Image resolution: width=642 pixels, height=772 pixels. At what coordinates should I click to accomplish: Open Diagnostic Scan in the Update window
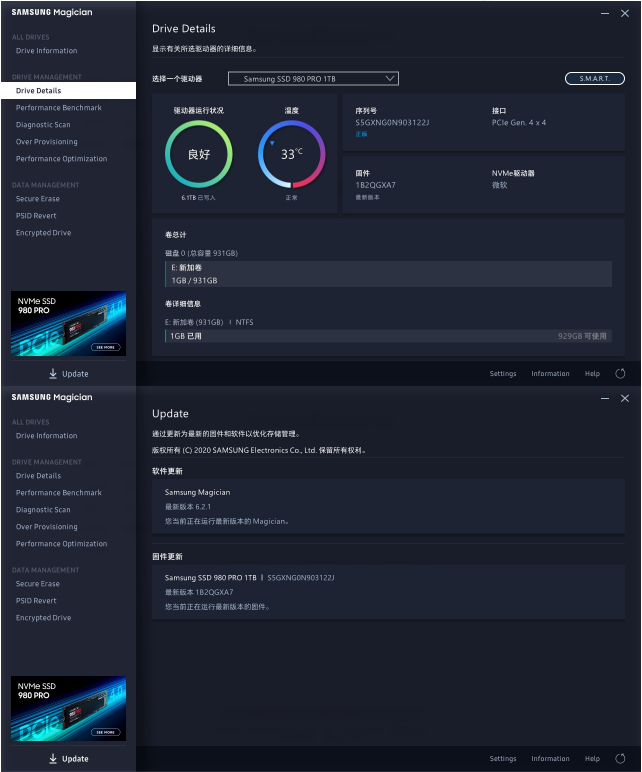pyautogui.click(x=43, y=510)
